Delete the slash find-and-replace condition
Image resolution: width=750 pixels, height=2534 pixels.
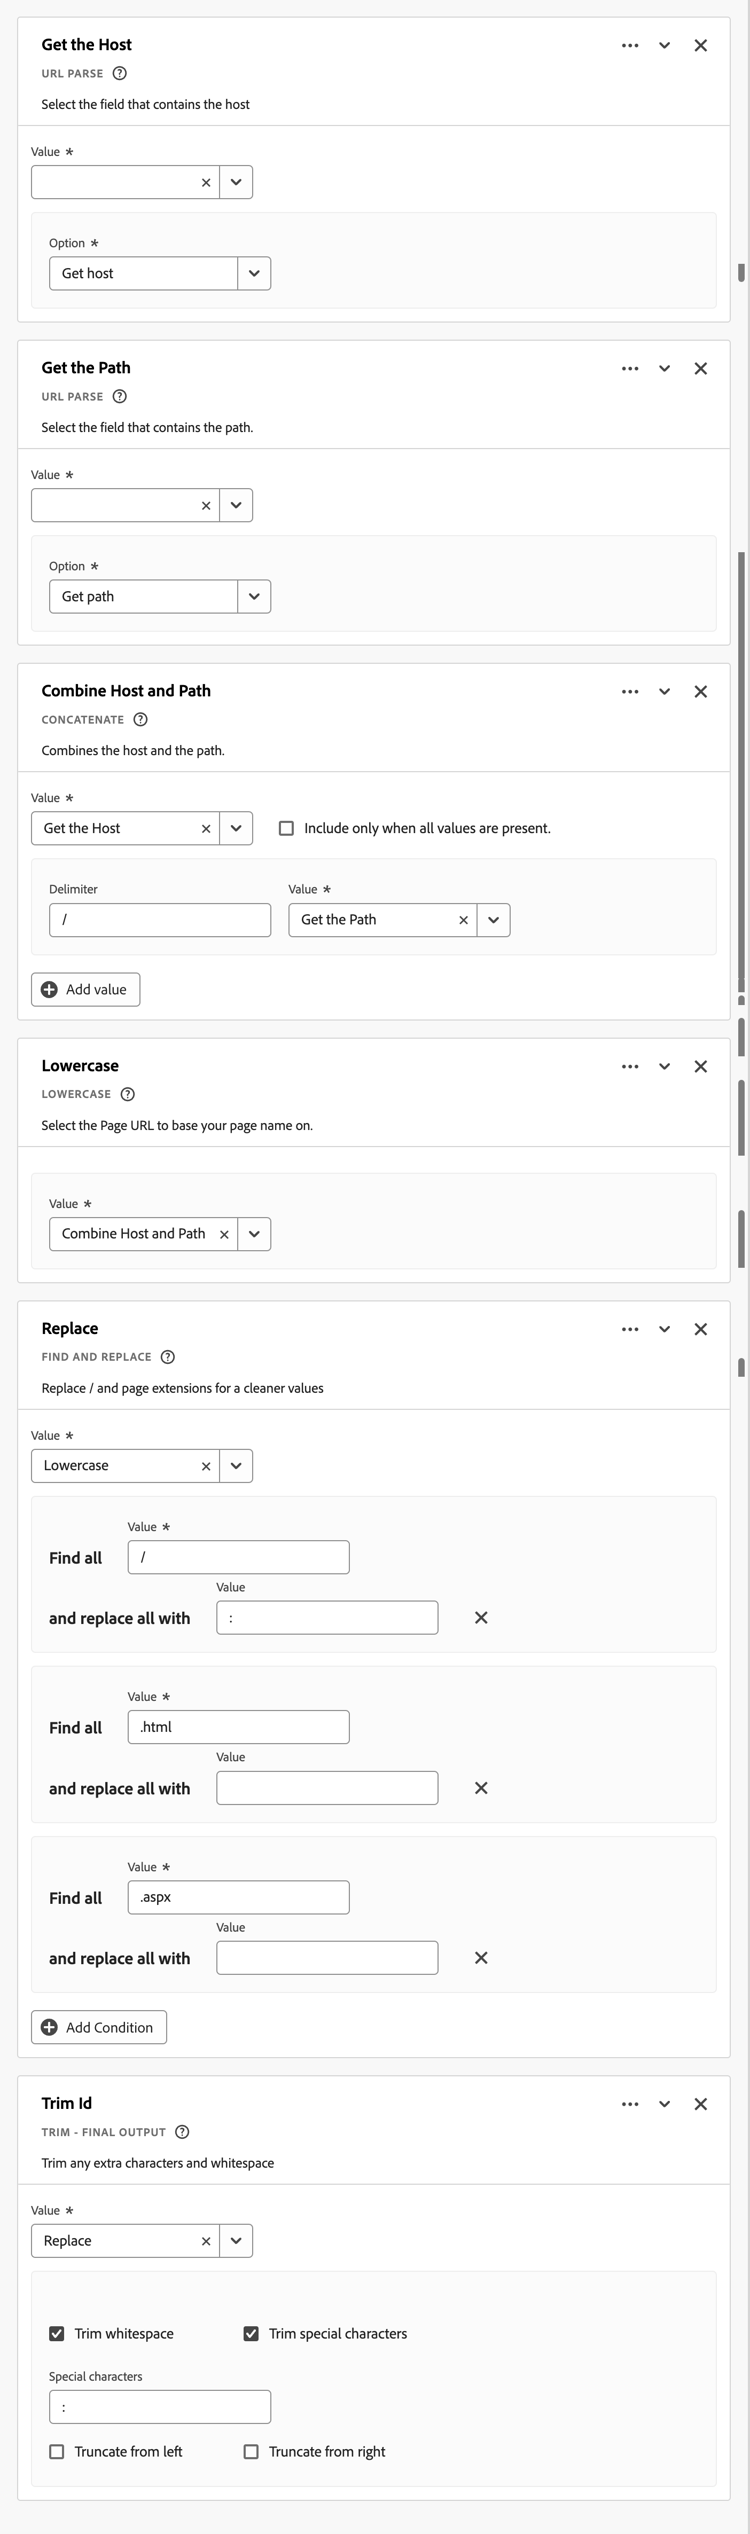coord(481,1618)
